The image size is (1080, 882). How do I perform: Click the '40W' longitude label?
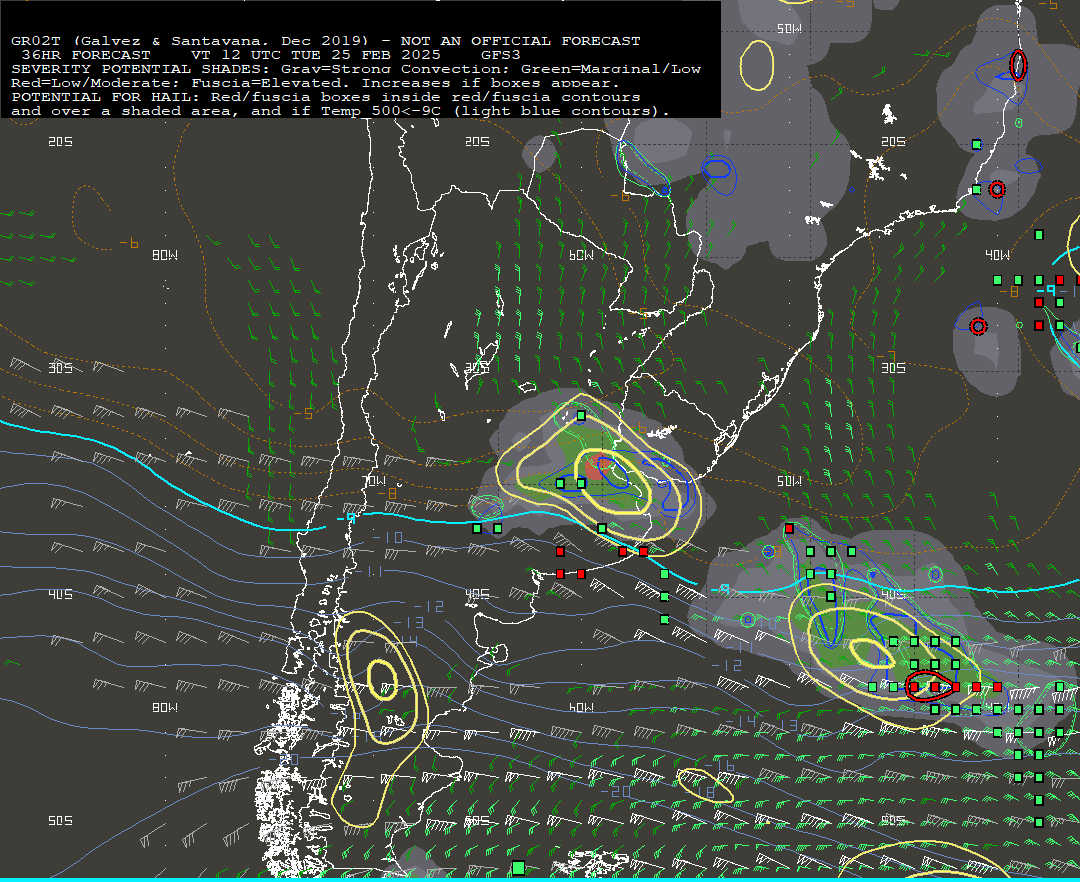(x=997, y=255)
